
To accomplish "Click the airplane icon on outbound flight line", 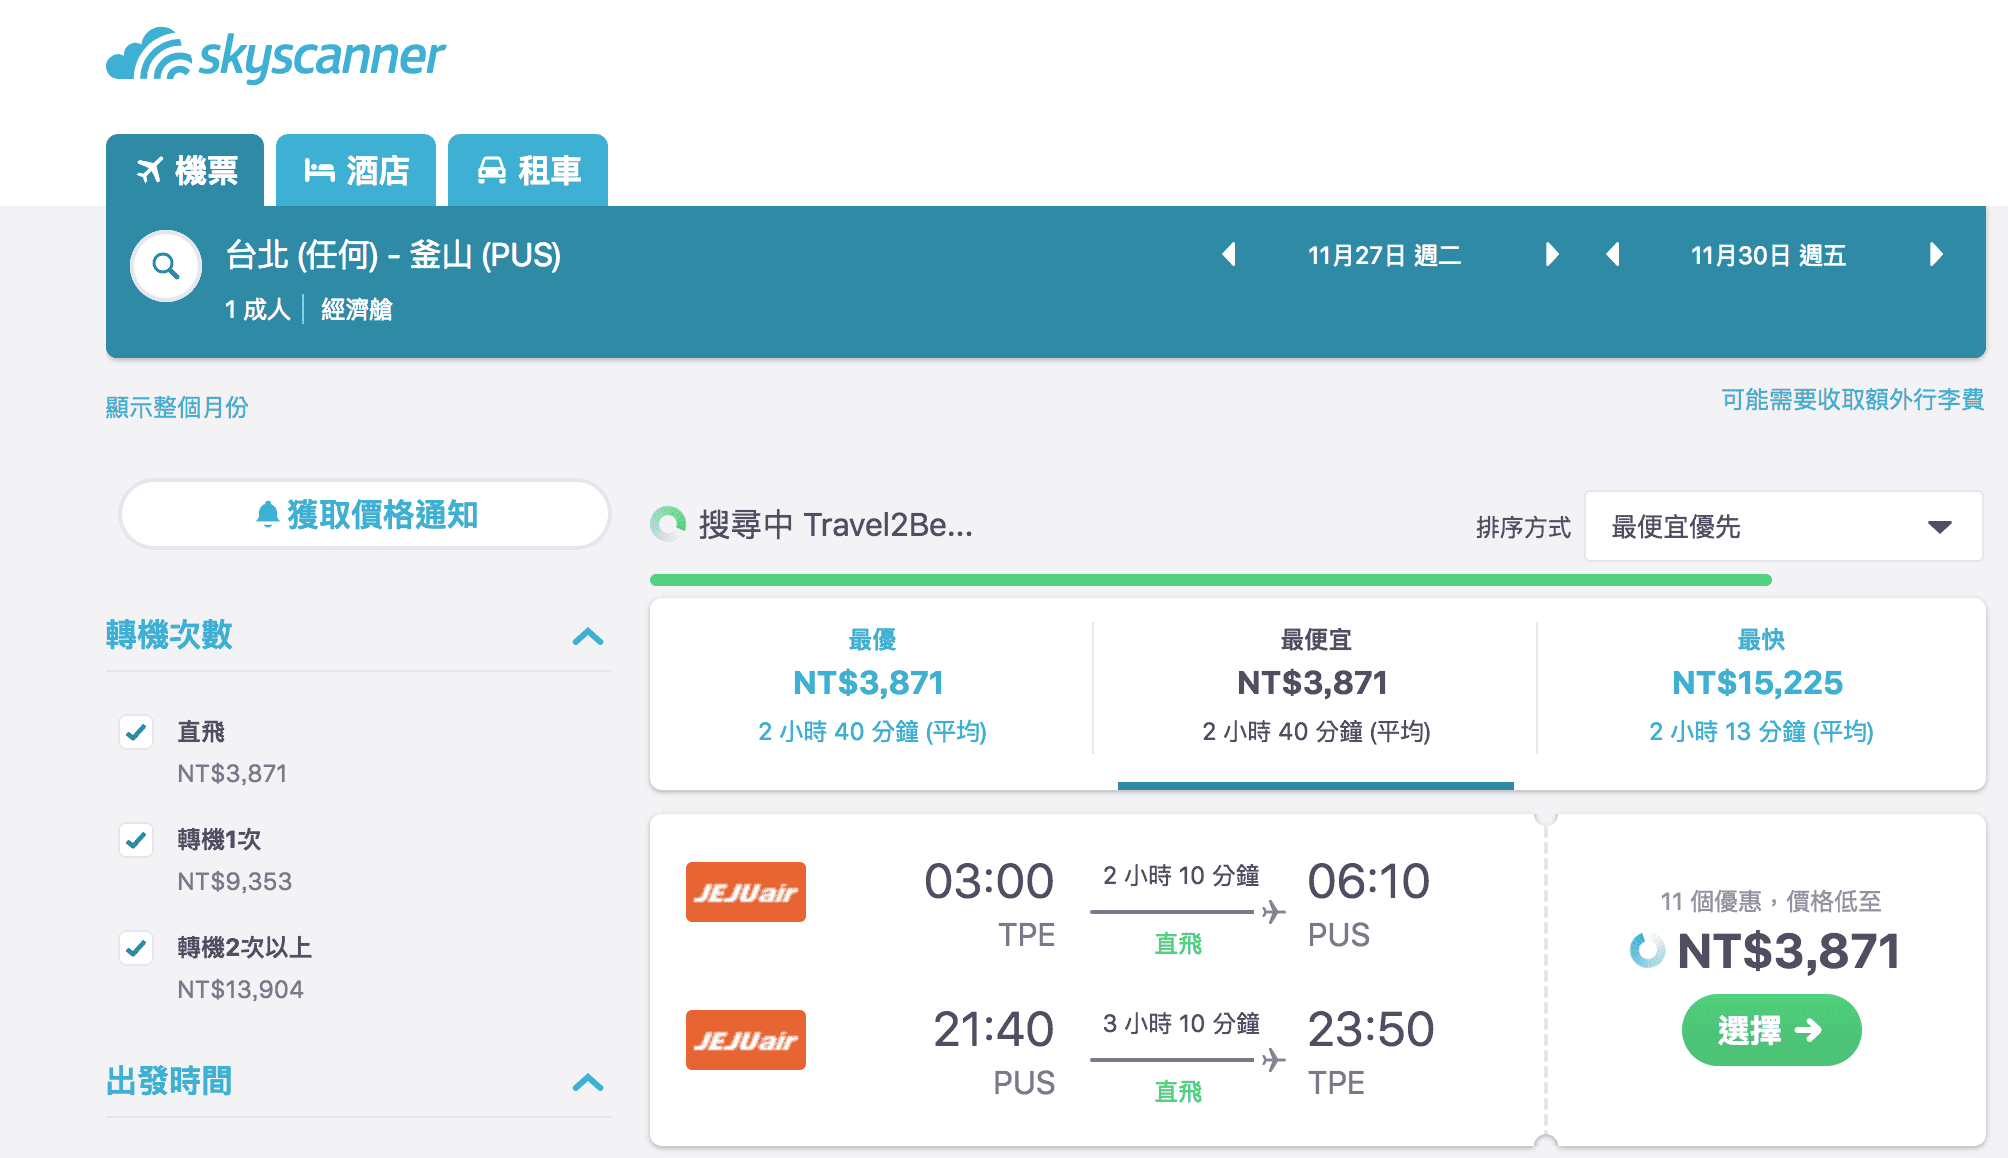I will pyautogui.click(x=1273, y=911).
